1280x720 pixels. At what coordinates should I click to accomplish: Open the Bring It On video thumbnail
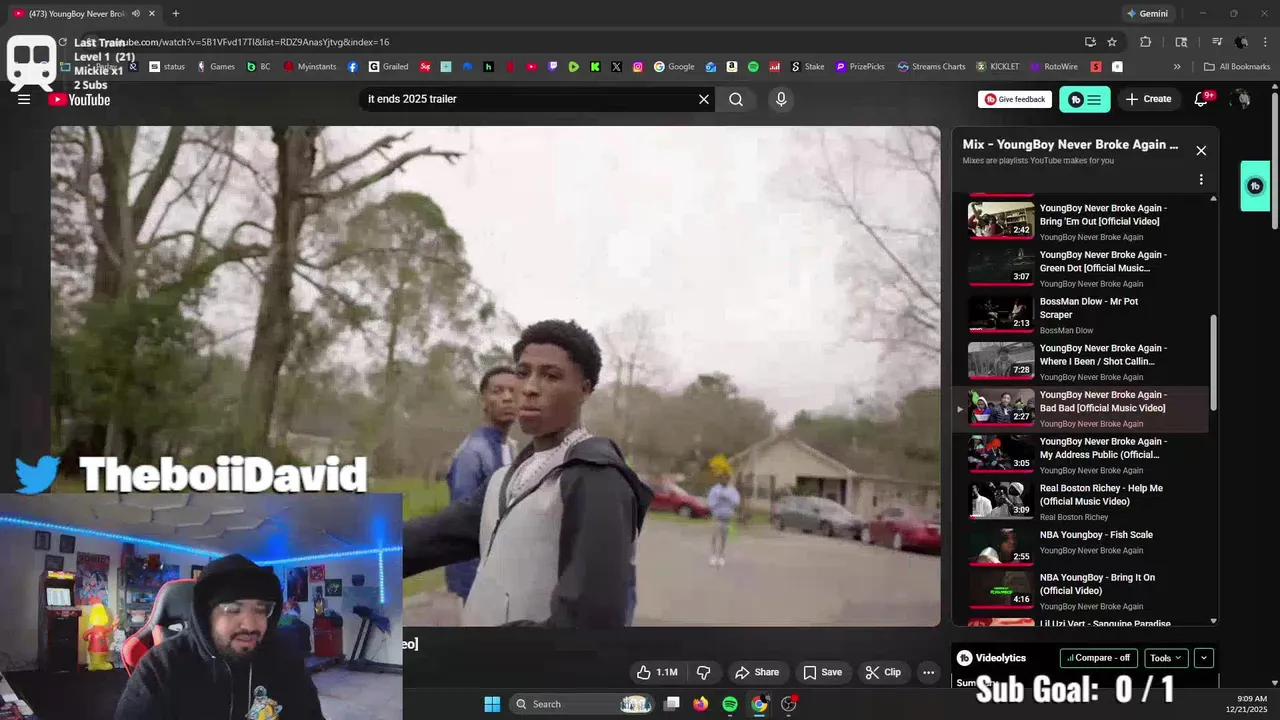click(1001, 590)
